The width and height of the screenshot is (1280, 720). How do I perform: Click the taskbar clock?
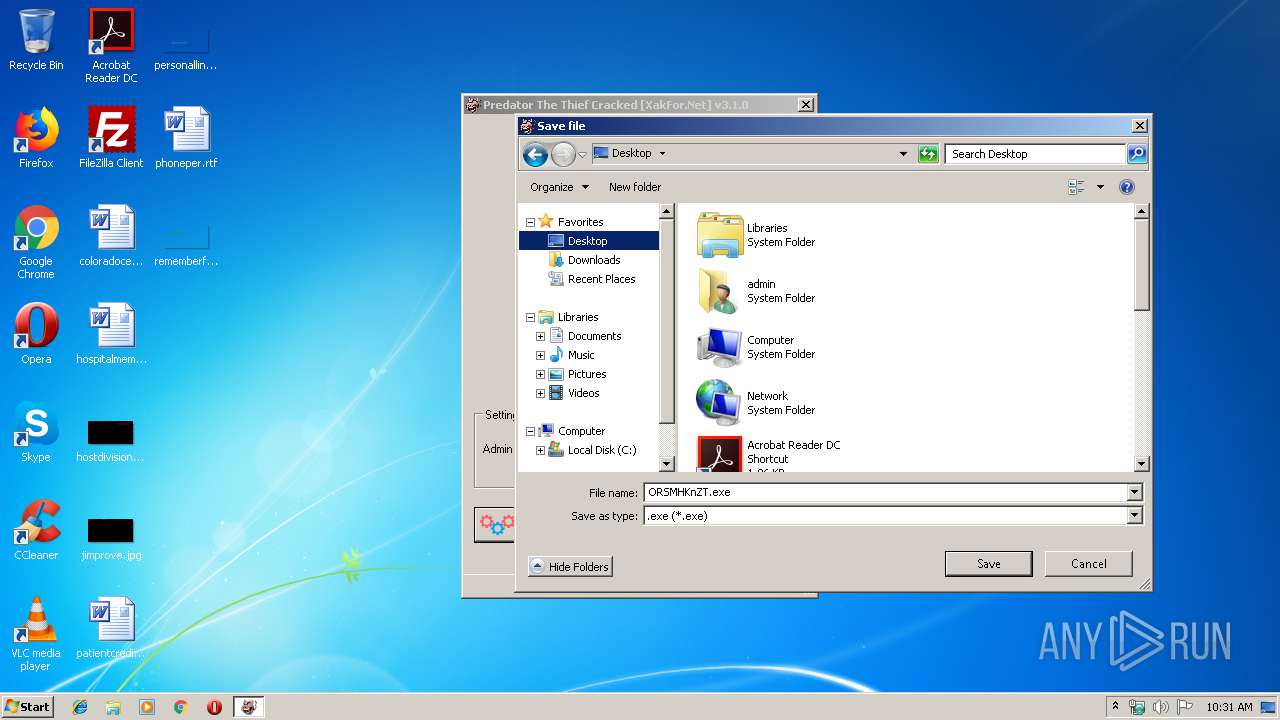pyautogui.click(x=1229, y=707)
